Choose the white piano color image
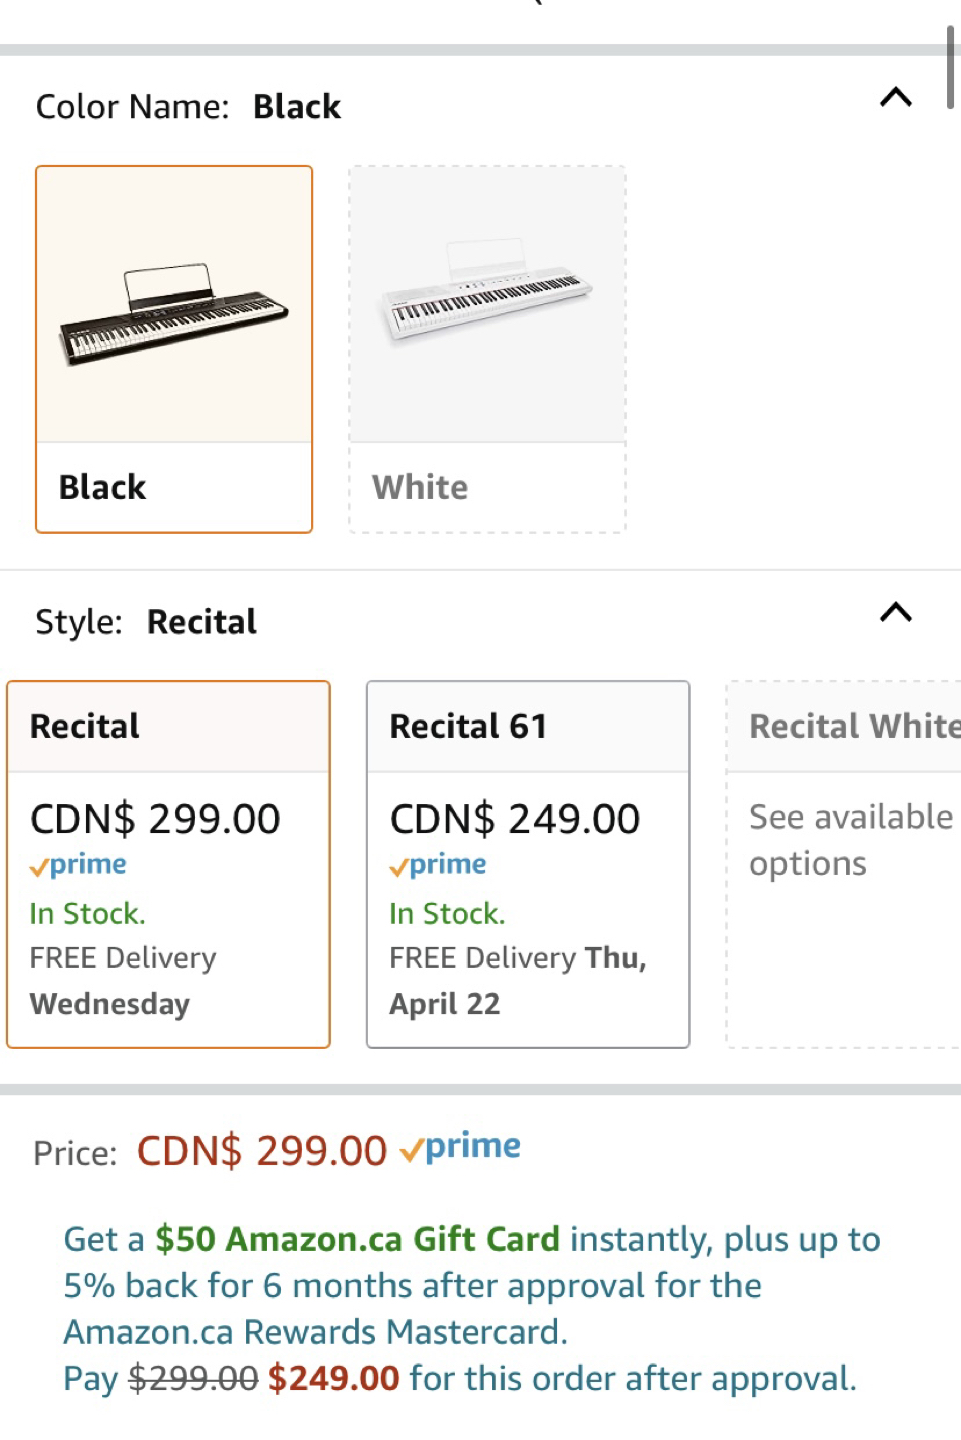The image size is (961, 1440). 487,306
